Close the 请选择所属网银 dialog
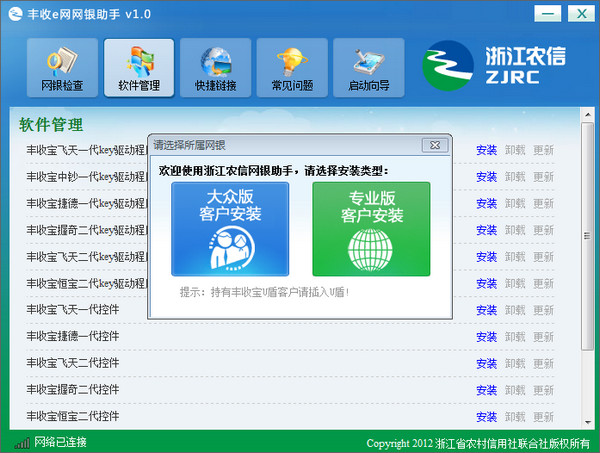Viewport: 600px width, 453px height. tap(434, 145)
